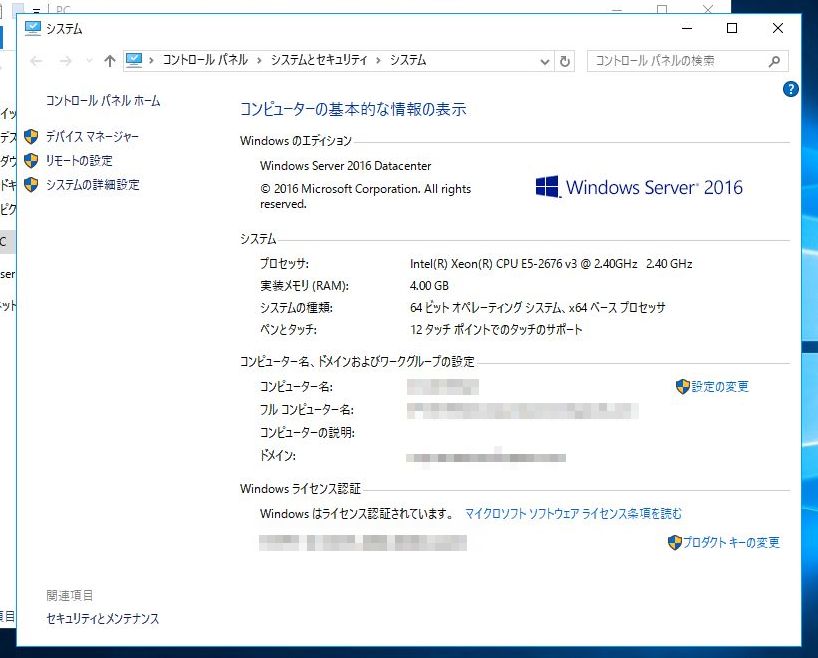Click the Windows Server 2016 logo
Image resolution: width=818 pixels, height=658 pixels.
pyautogui.click(x=639, y=187)
